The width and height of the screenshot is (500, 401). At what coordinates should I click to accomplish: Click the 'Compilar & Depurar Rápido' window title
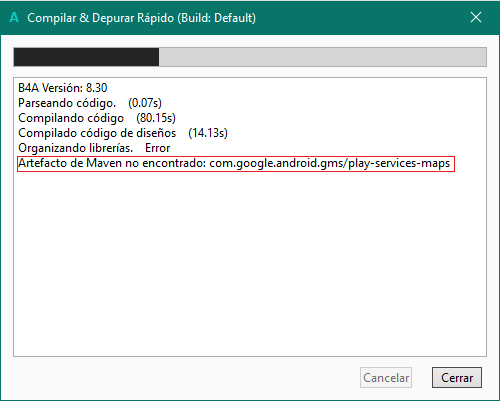coord(101,18)
